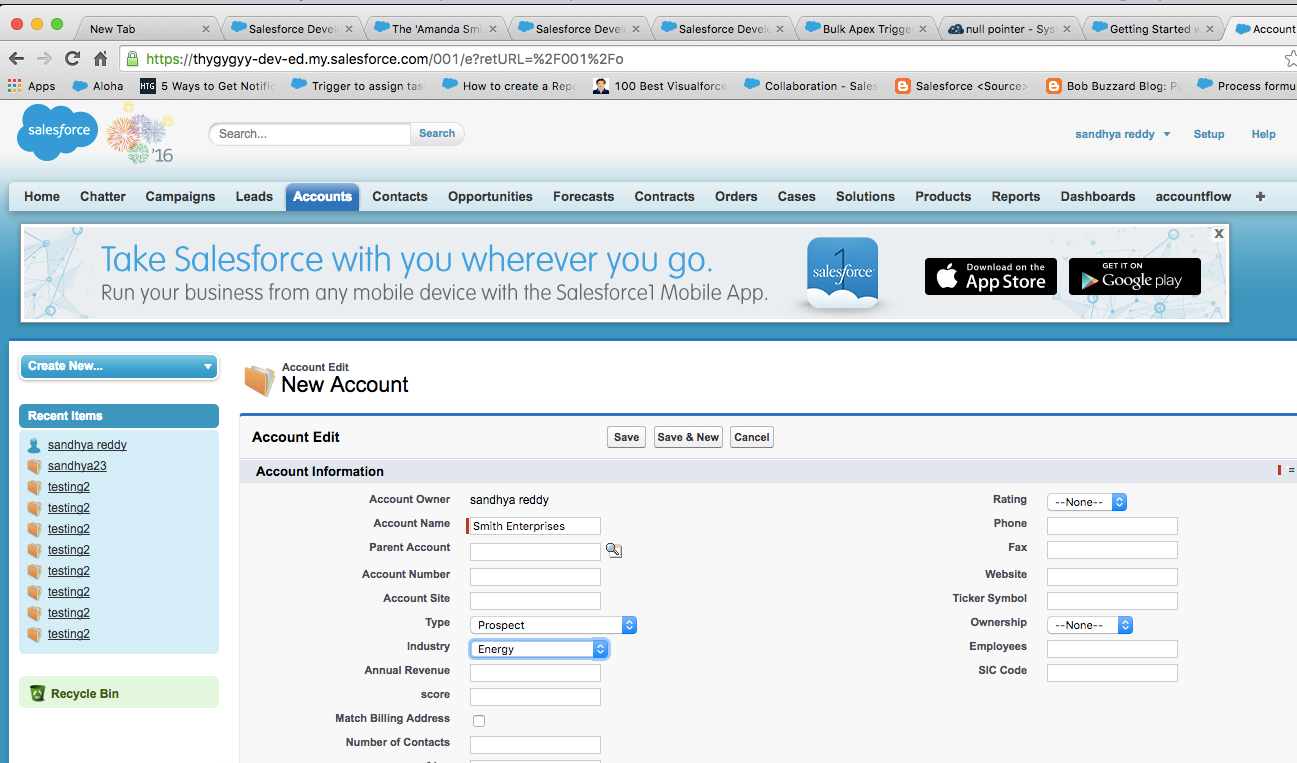
Task: Open the Create New dropdown
Action: click(x=119, y=366)
